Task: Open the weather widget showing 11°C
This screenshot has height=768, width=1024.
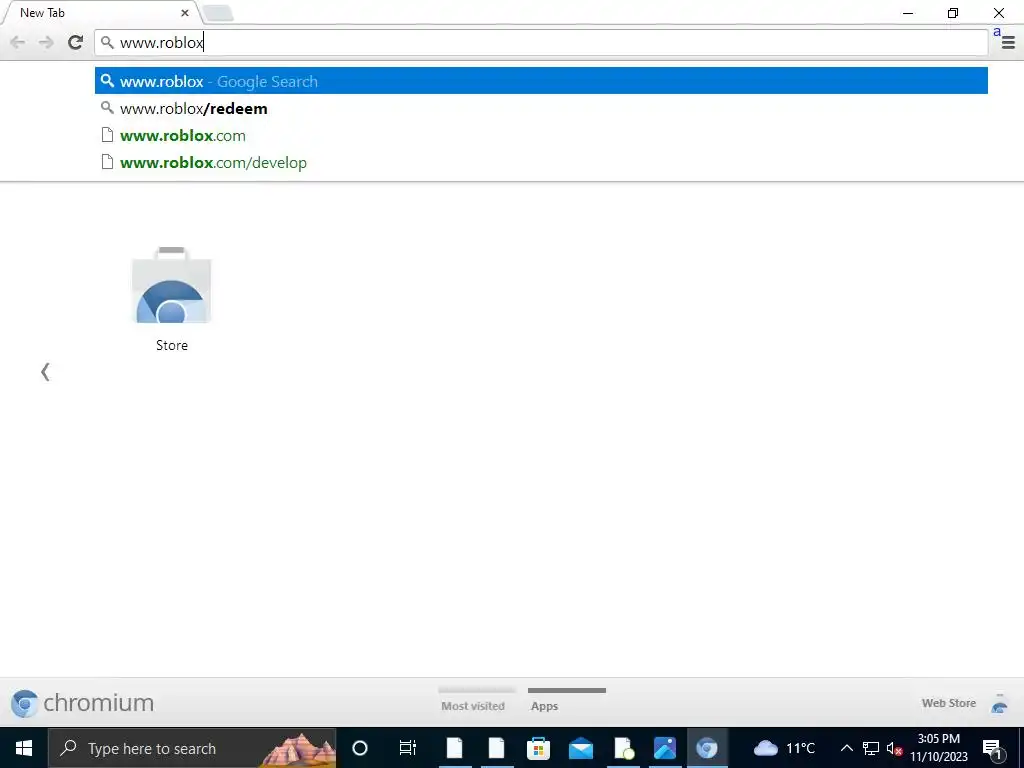Action: [784, 748]
